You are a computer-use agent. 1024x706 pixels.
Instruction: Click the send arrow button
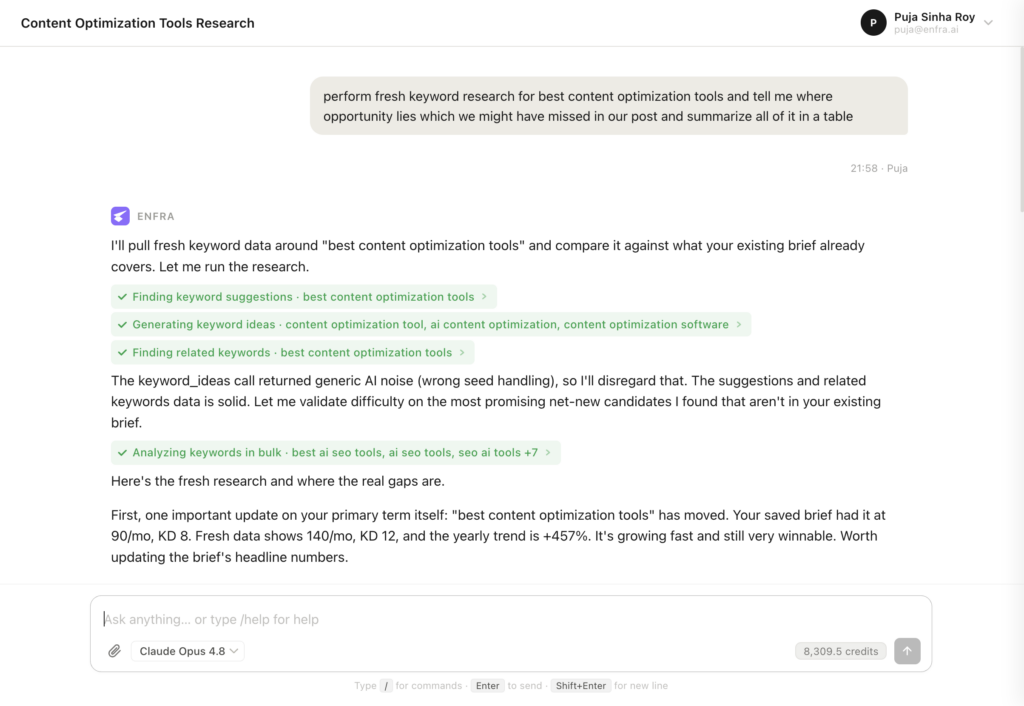(x=907, y=651)
